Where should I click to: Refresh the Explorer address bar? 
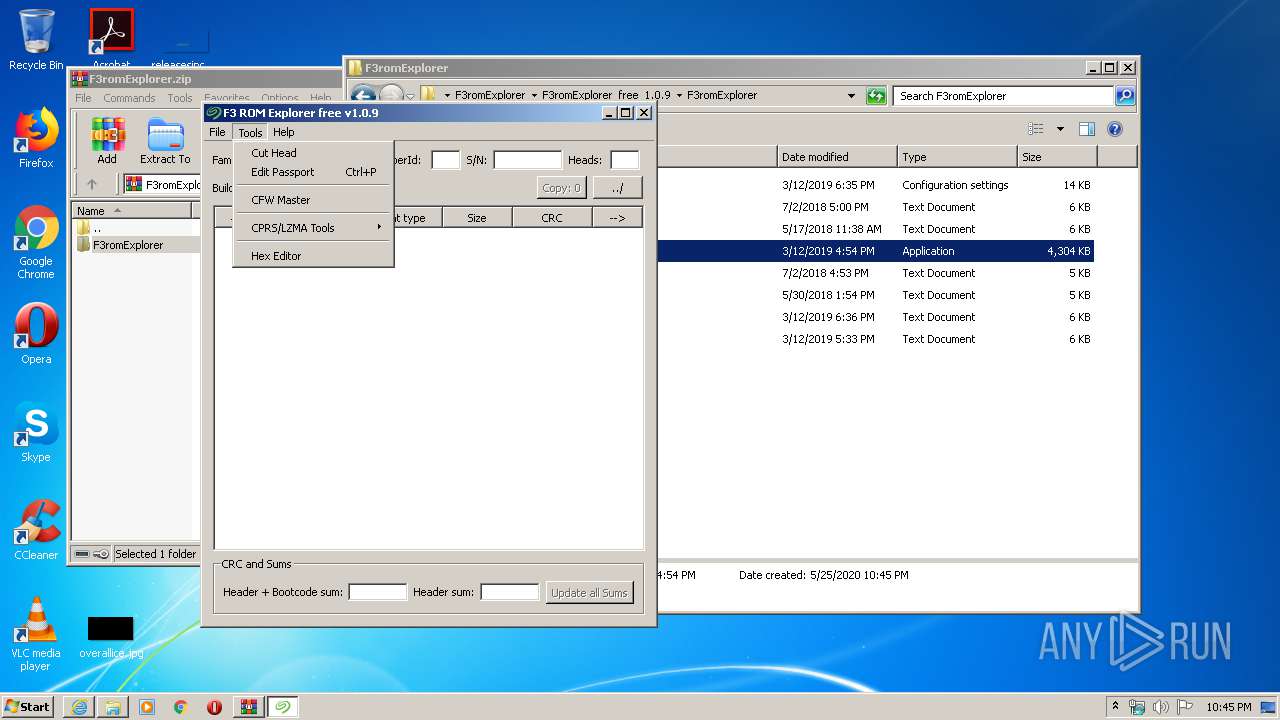(876, 96)
